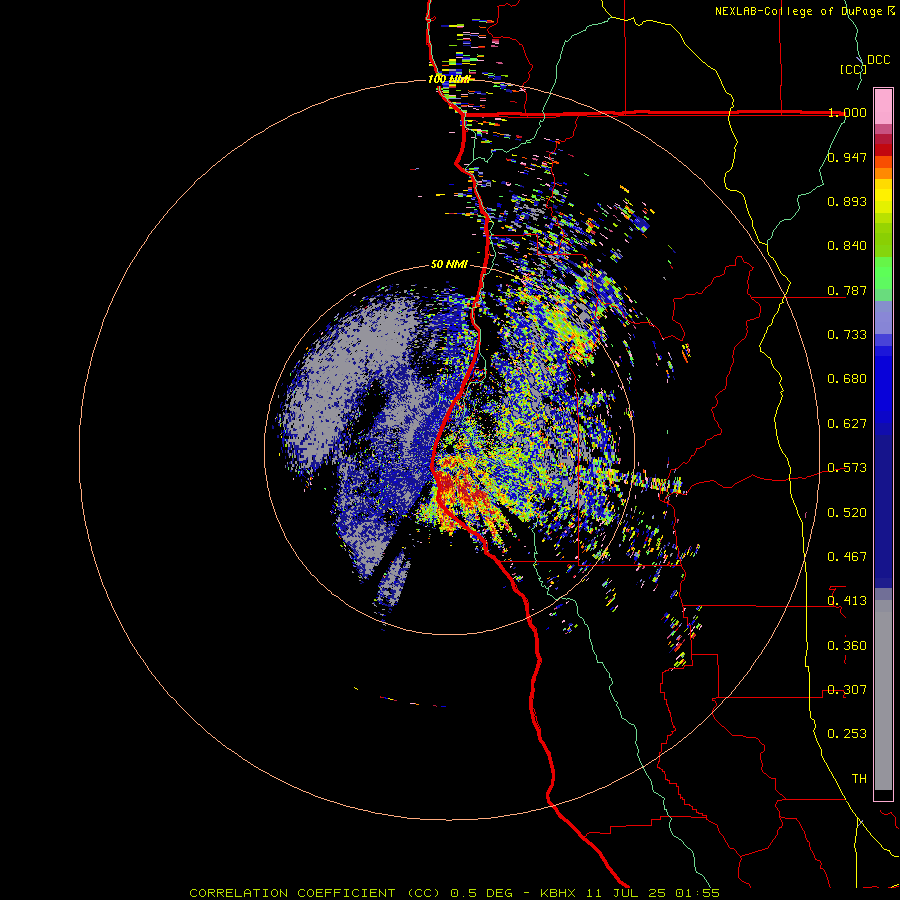Select the 0.360 color scale value
Viewport: 900px width, 900px height.
coord(847,646)
